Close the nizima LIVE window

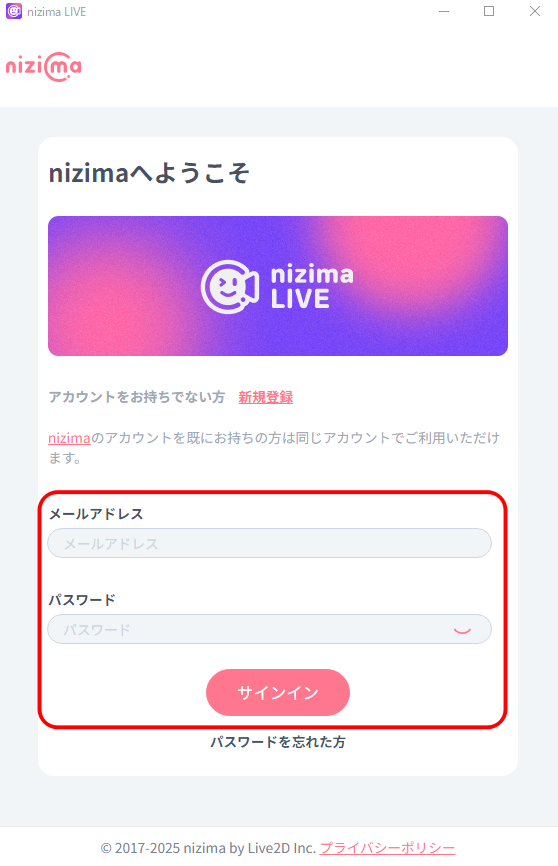click(x=535, y=11)
